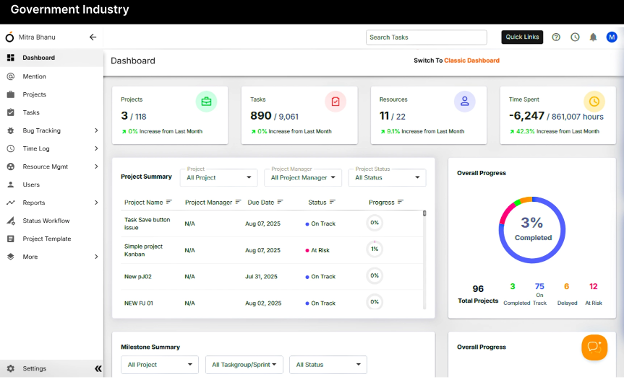Image resolution: width=624 pixels, height=378 pixels.
Task: Switch to Classic Dashboard link
Action: pos(472,60)
